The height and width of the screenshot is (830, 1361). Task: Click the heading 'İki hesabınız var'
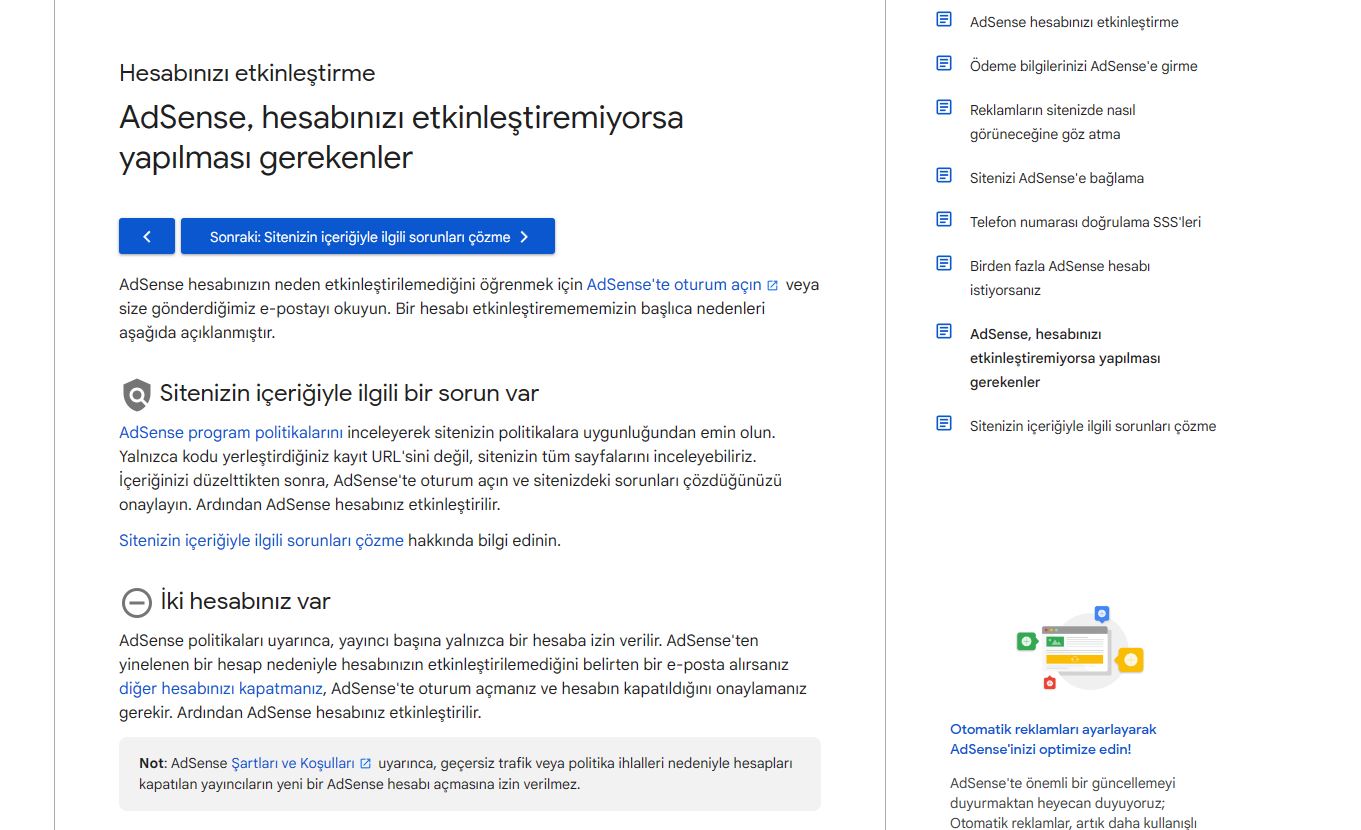pyautogui.click(x=245, y=601)
